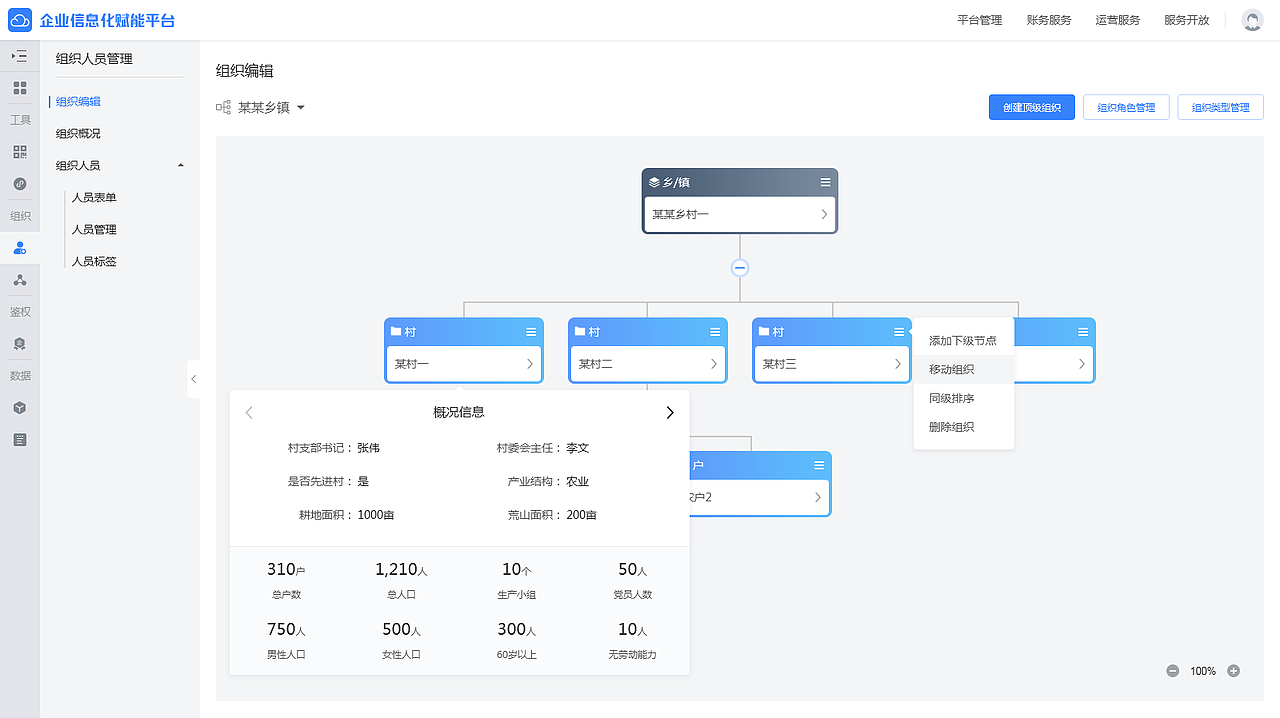Click the organization tree icon beside 某某乡镇
The height and width of the screenshot is (718, 1280).
click(223, 107)
